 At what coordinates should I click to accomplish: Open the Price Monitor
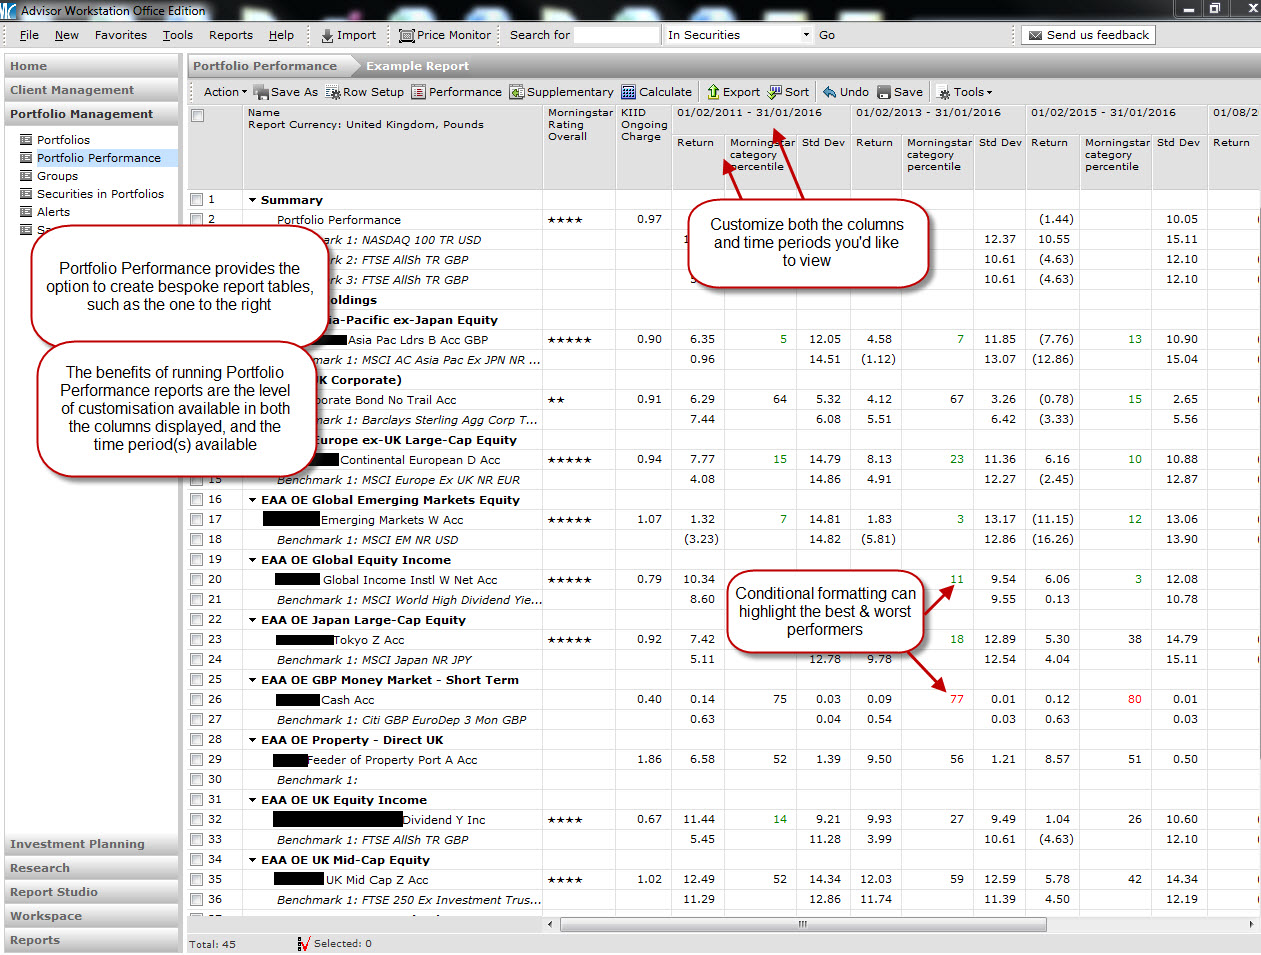(445, 35)
